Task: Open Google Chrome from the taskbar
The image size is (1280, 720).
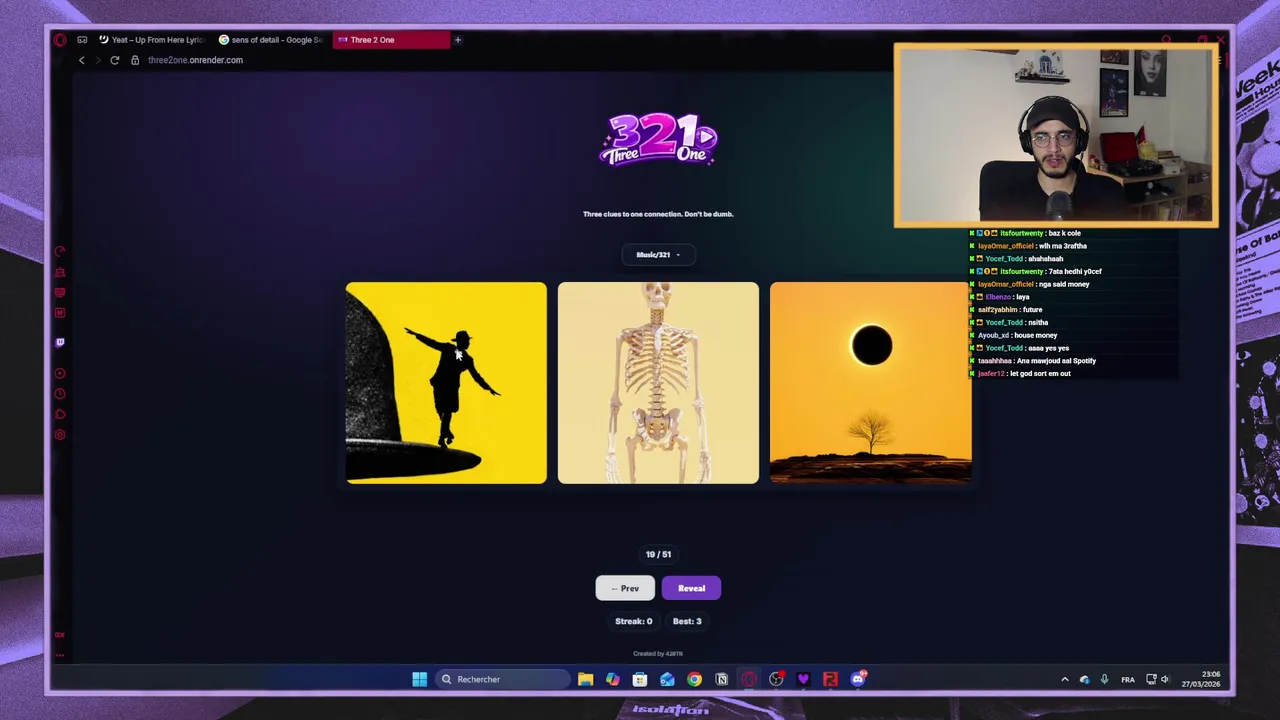Action: click(694, 679)
